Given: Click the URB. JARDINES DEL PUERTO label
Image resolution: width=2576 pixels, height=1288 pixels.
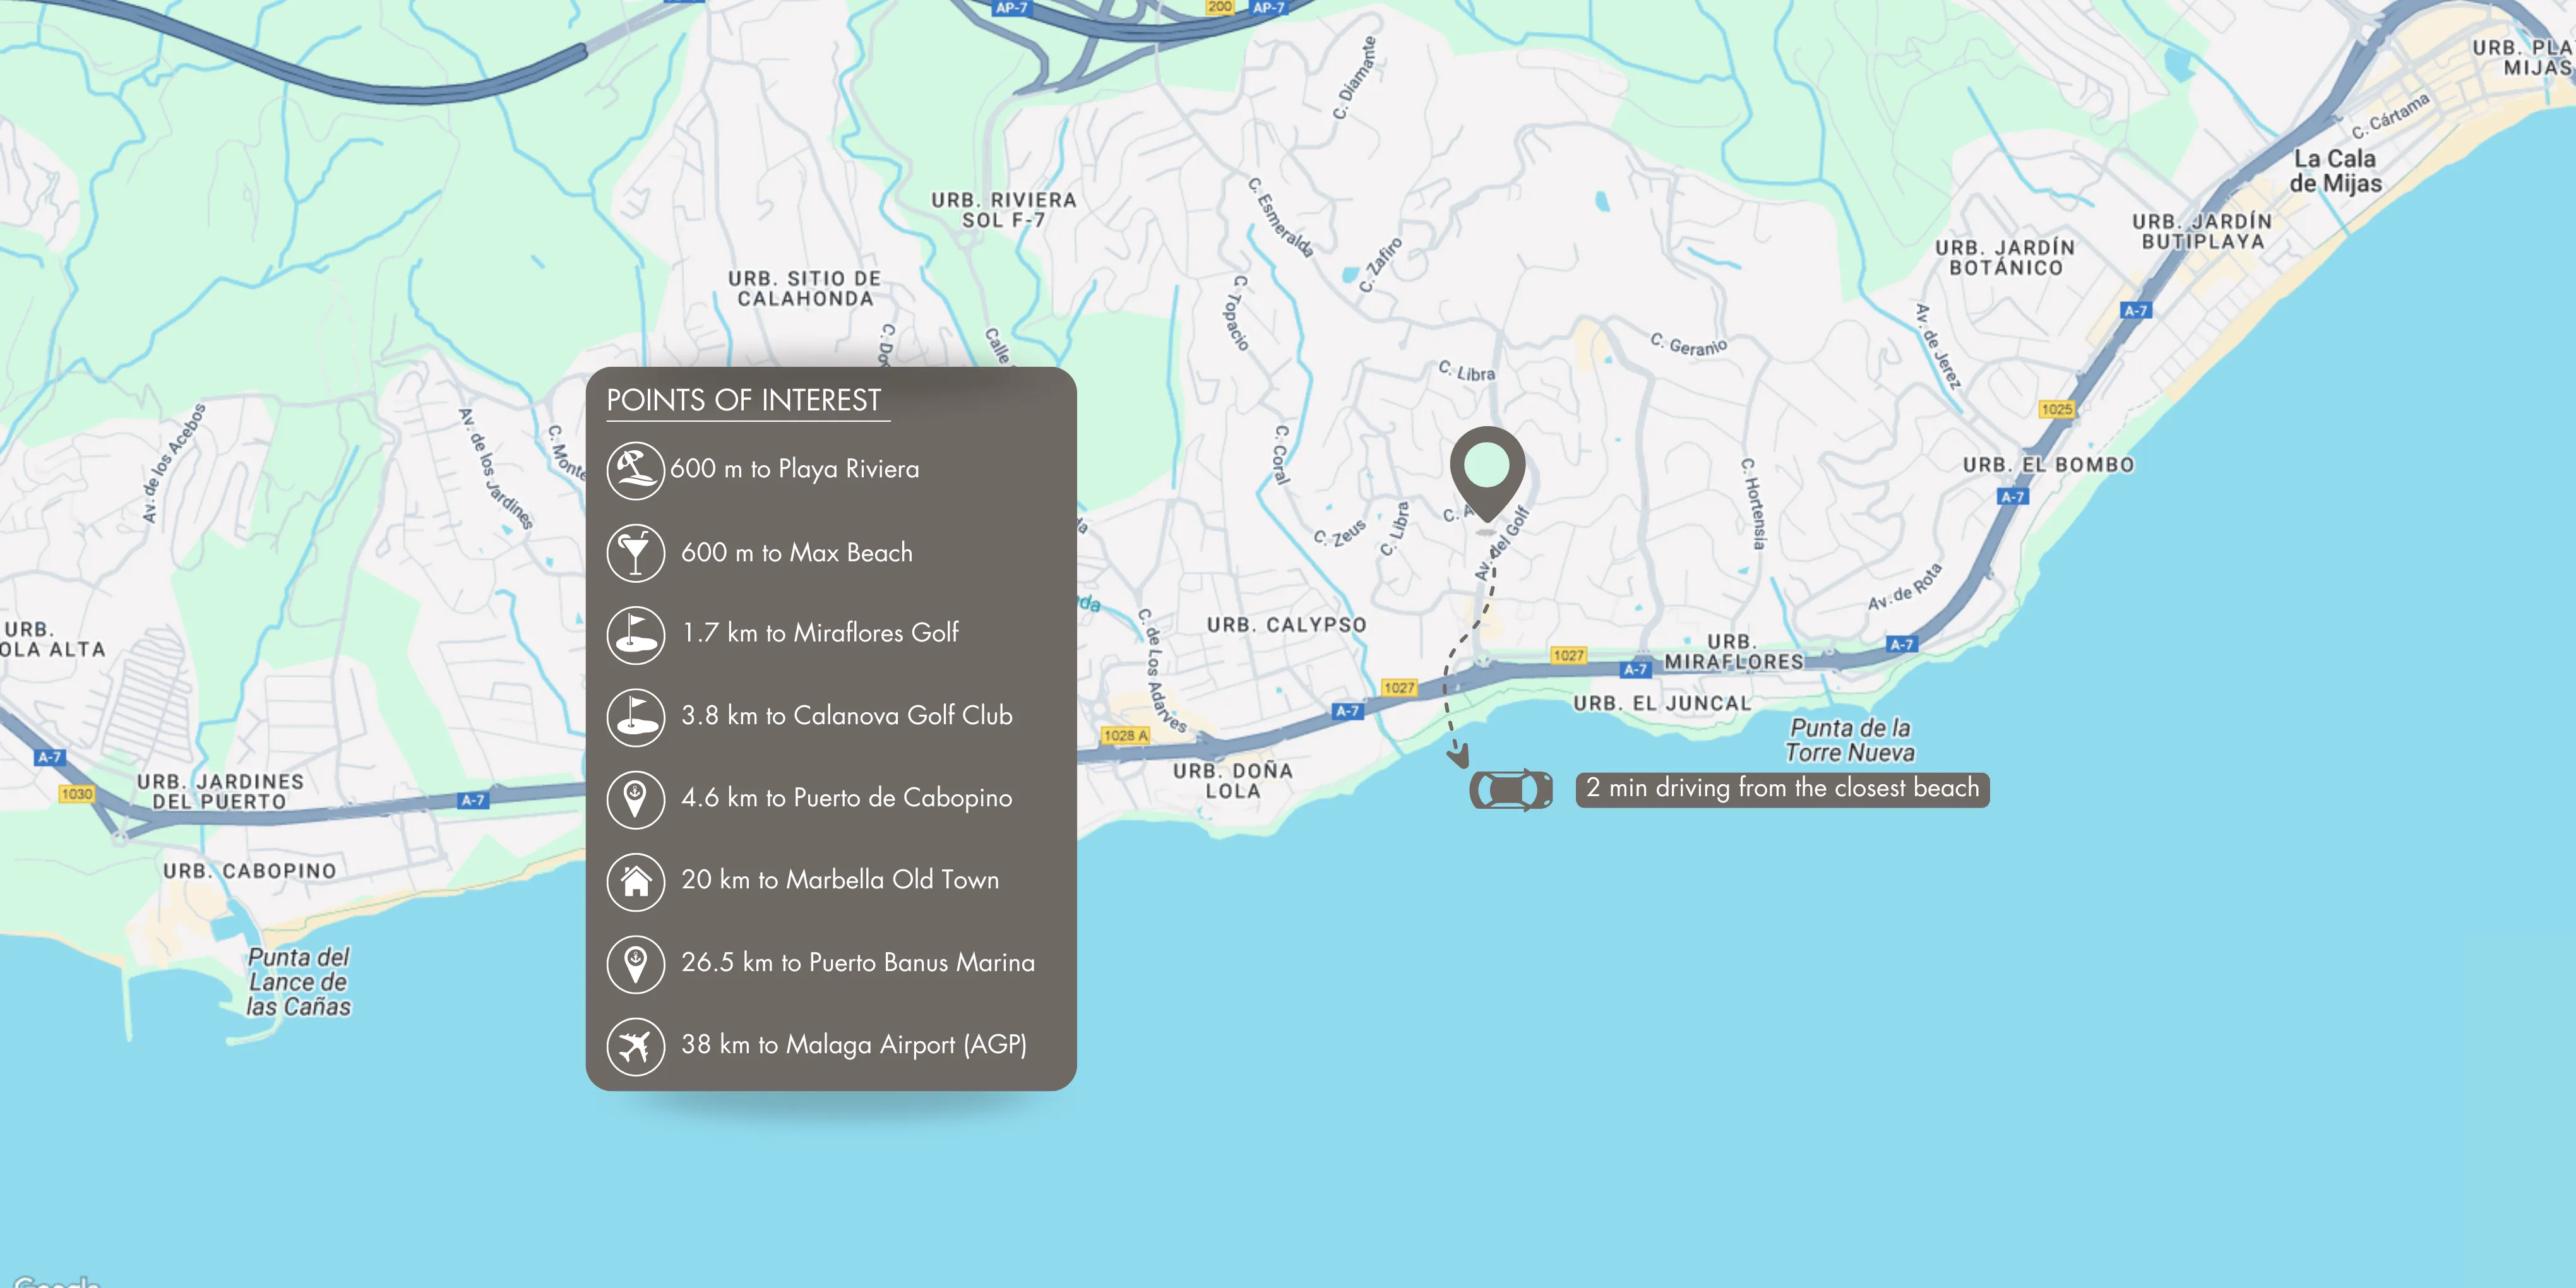Looking at the screenshot, I should coord(220,792).
